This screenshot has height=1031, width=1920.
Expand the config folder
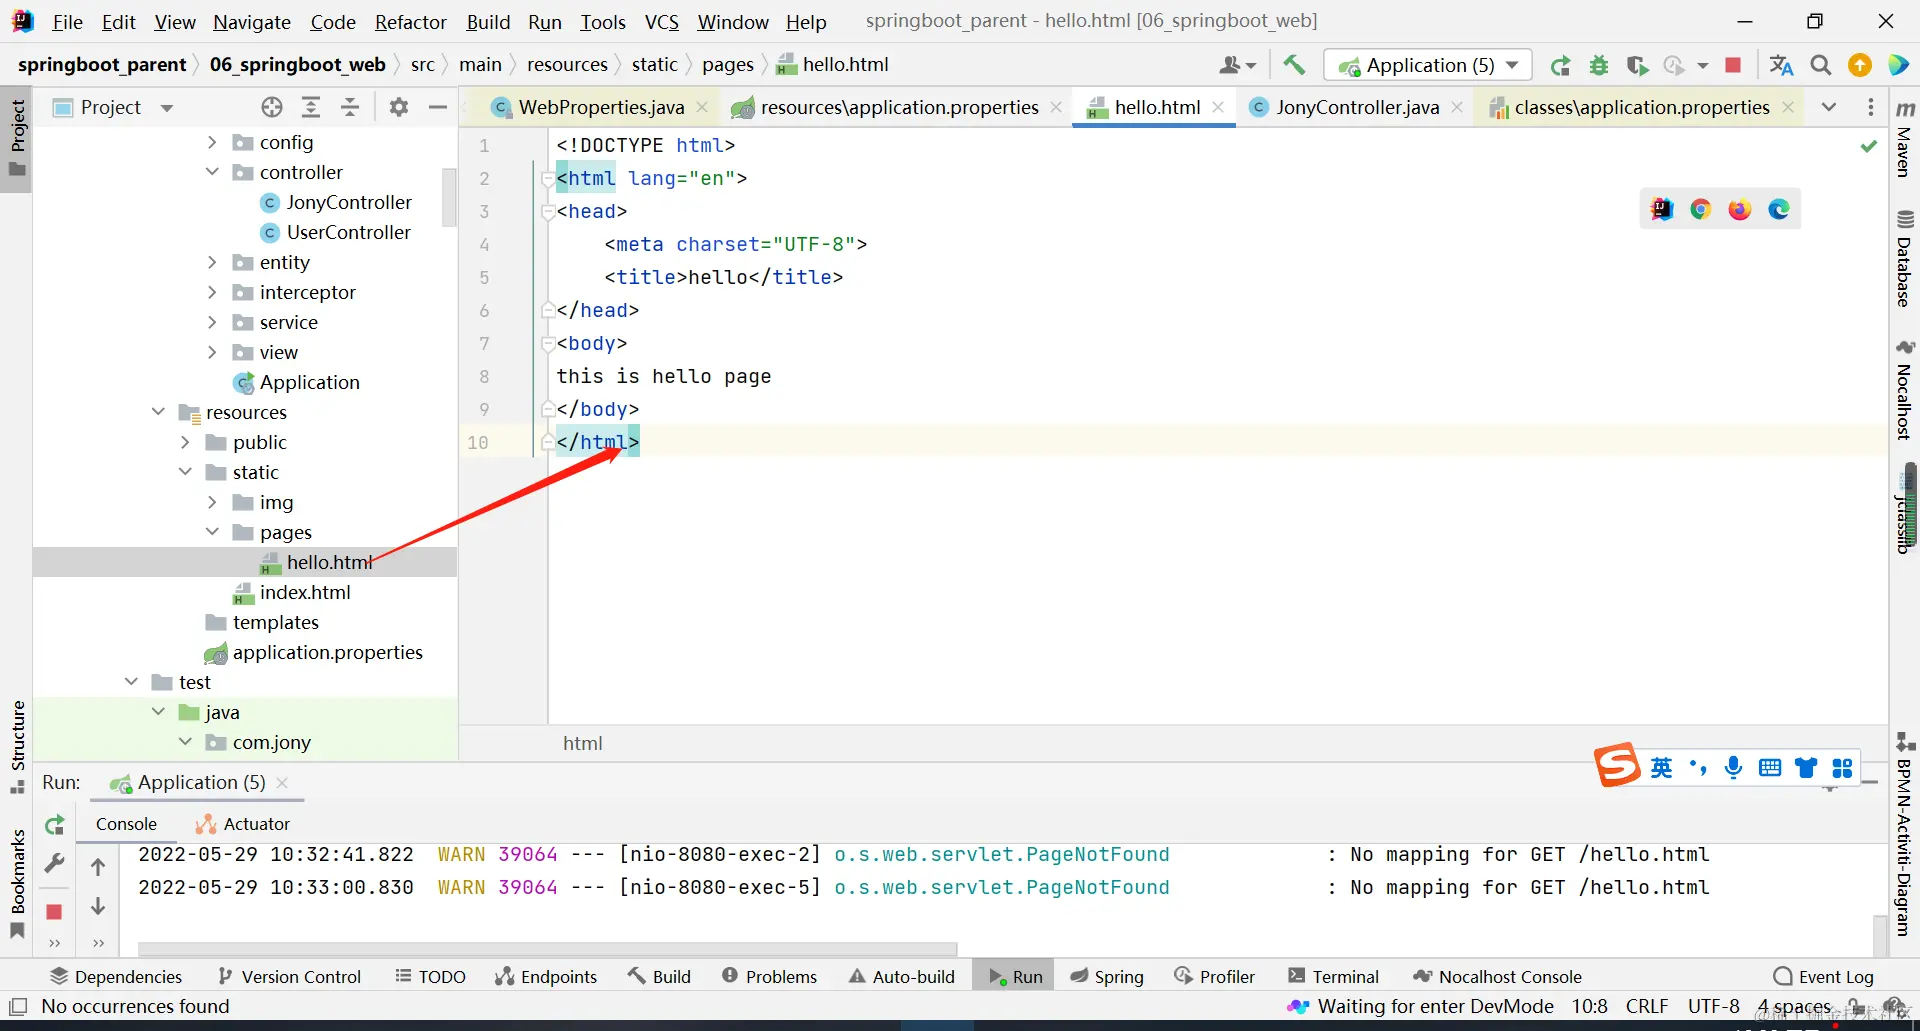212,143
